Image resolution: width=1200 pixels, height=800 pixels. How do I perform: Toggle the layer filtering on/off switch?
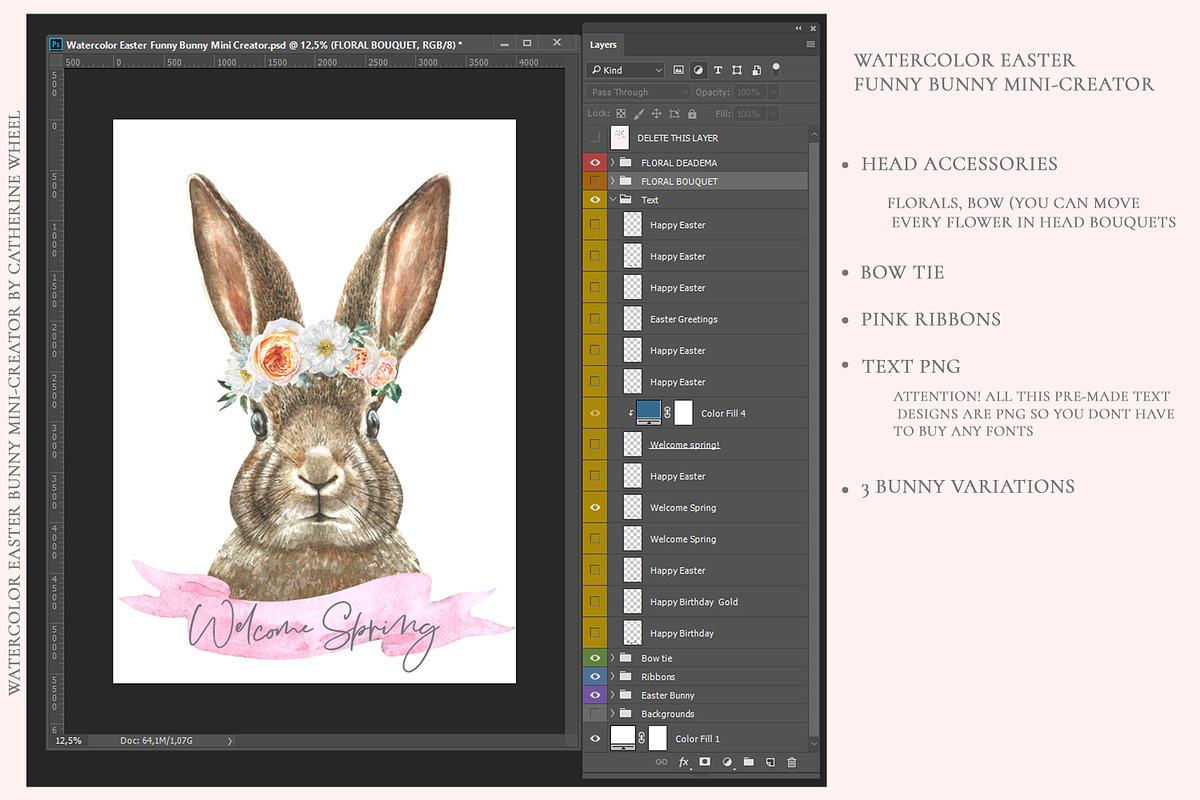tap(775, 69)
